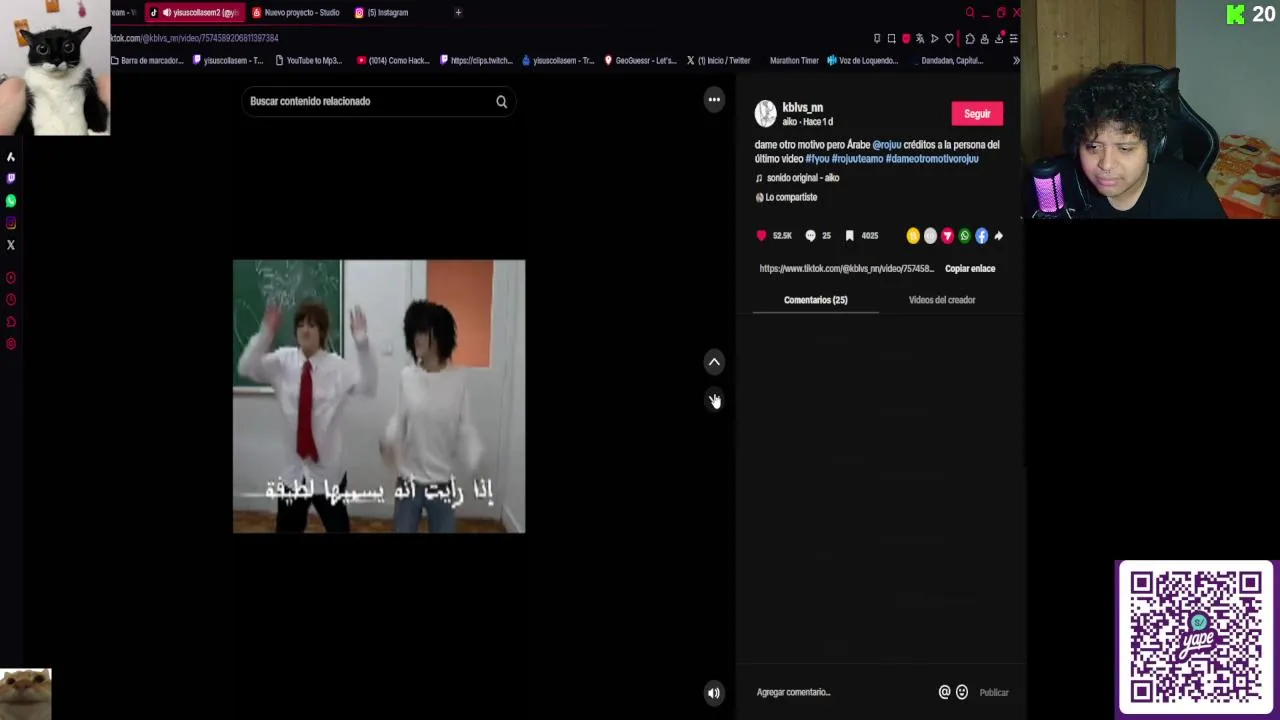Viewport: 1280px width, 720px height.
Task: Open the three-dot more options on video
Action: [x=714, y=99]
